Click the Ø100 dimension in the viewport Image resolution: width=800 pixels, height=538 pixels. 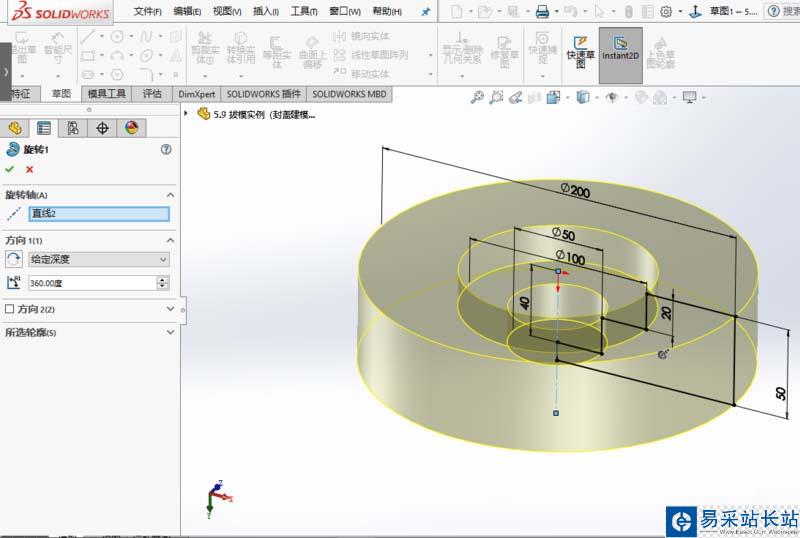pos(570,257)
